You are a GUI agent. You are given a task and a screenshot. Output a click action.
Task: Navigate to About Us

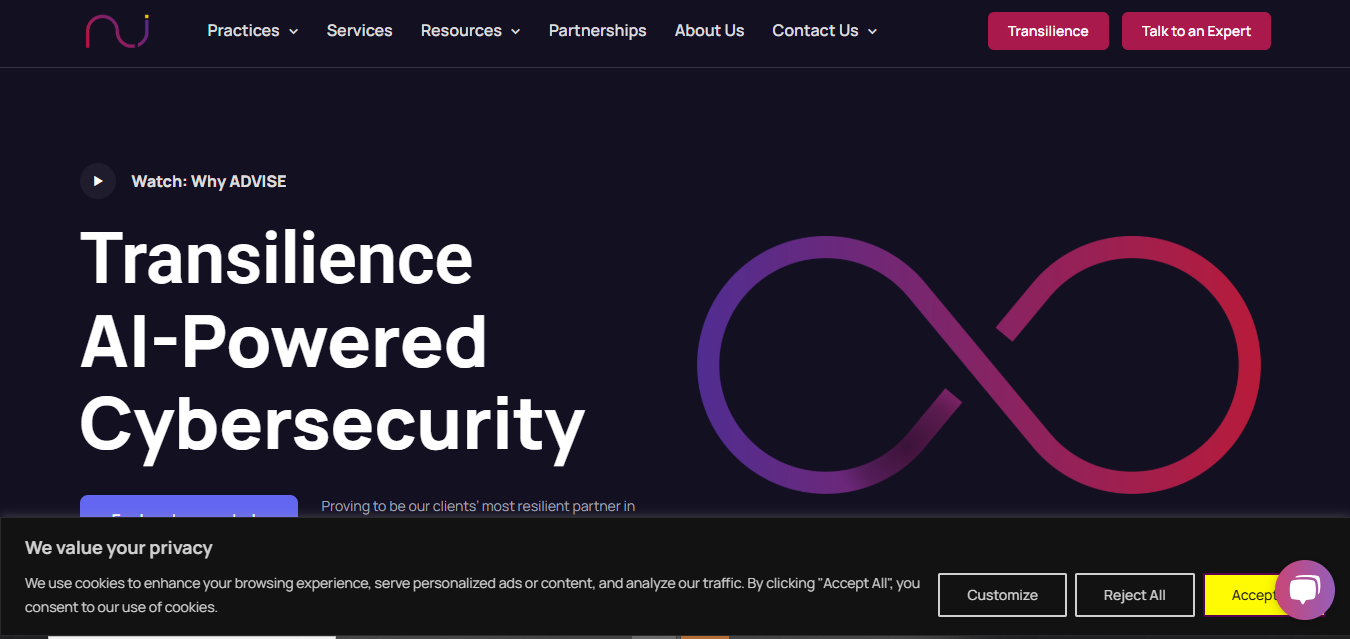(x=709, y=31)
